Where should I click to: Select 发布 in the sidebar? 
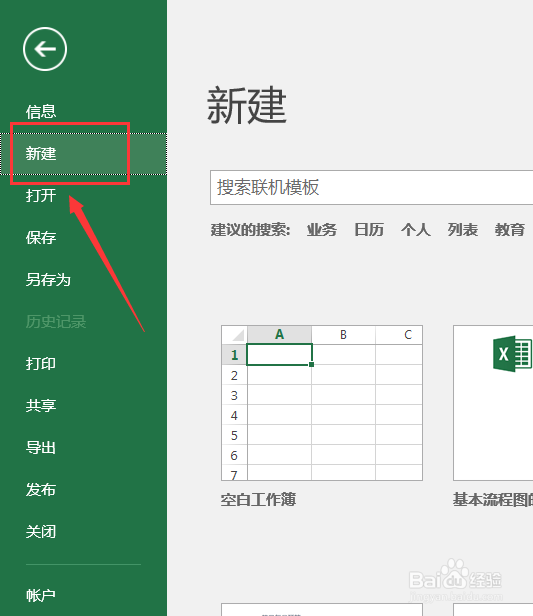coord(41,490)
